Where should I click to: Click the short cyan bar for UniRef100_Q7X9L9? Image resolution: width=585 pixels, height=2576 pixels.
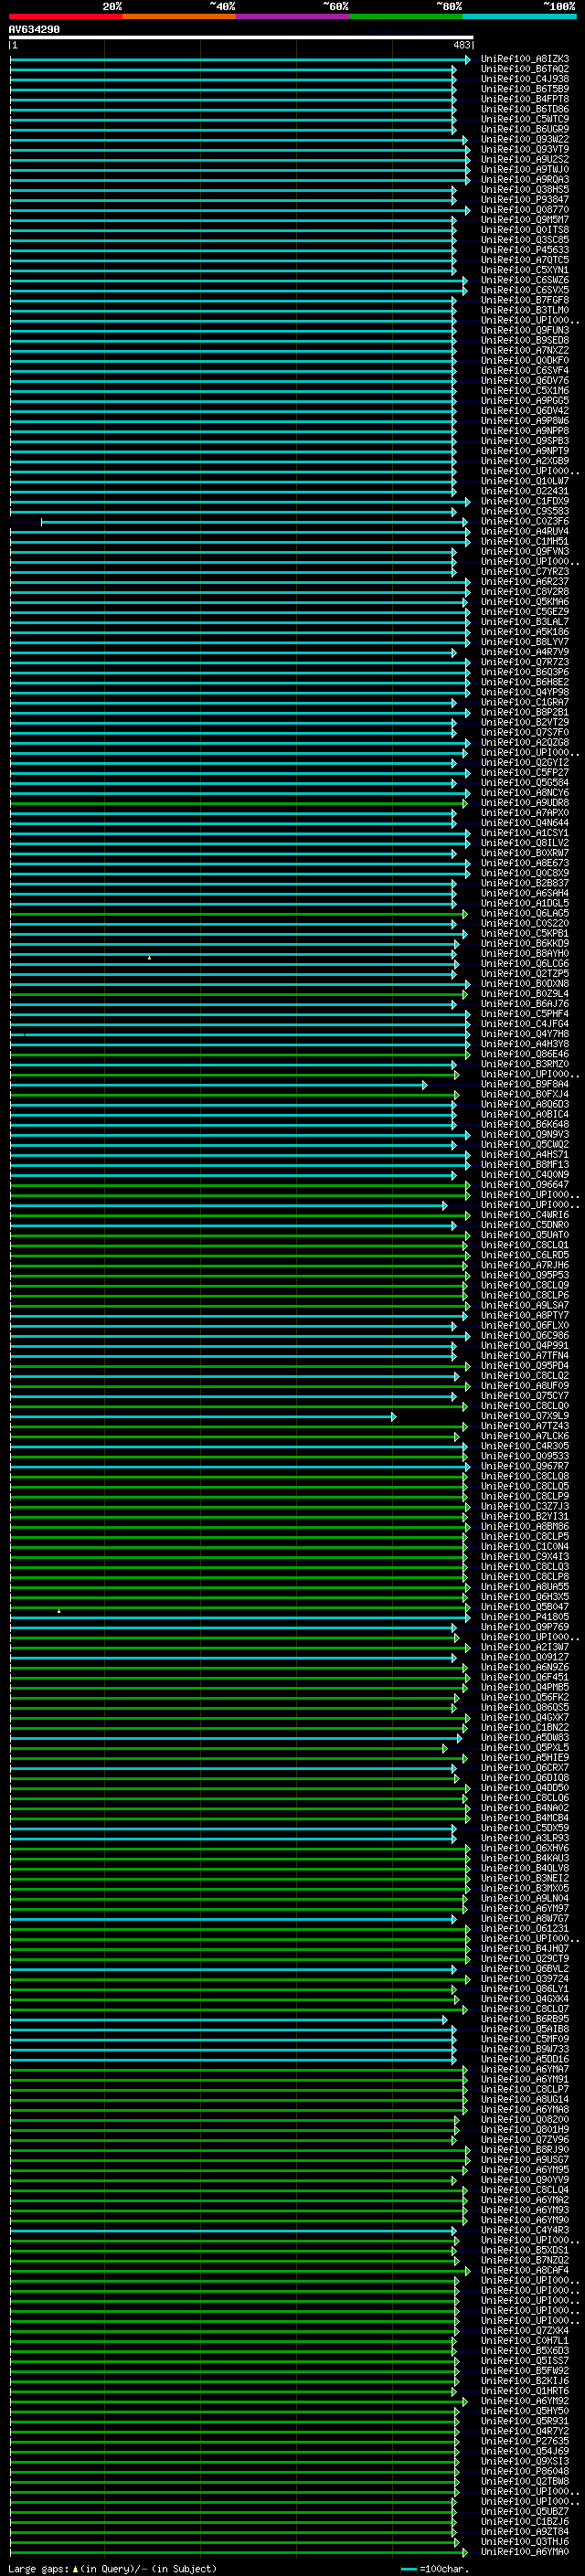(x=203, y=1416)
